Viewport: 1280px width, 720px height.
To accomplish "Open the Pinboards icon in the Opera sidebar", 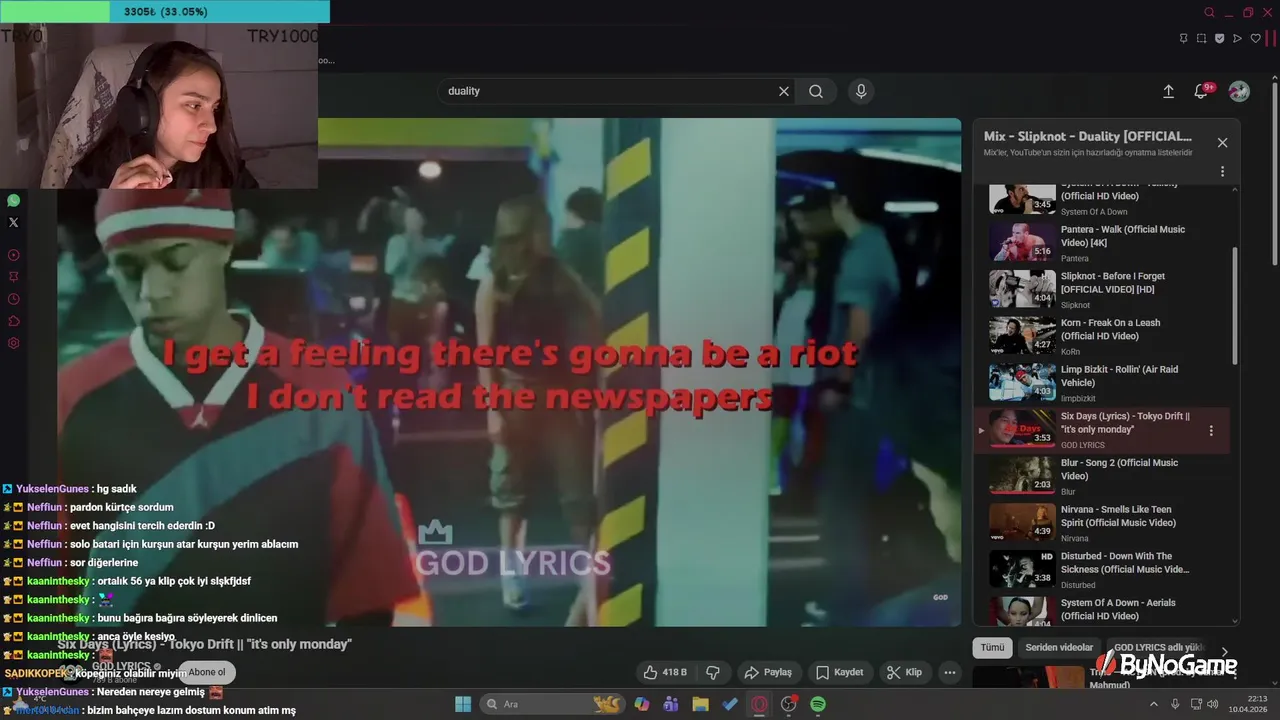I will [x=13, y=277].
